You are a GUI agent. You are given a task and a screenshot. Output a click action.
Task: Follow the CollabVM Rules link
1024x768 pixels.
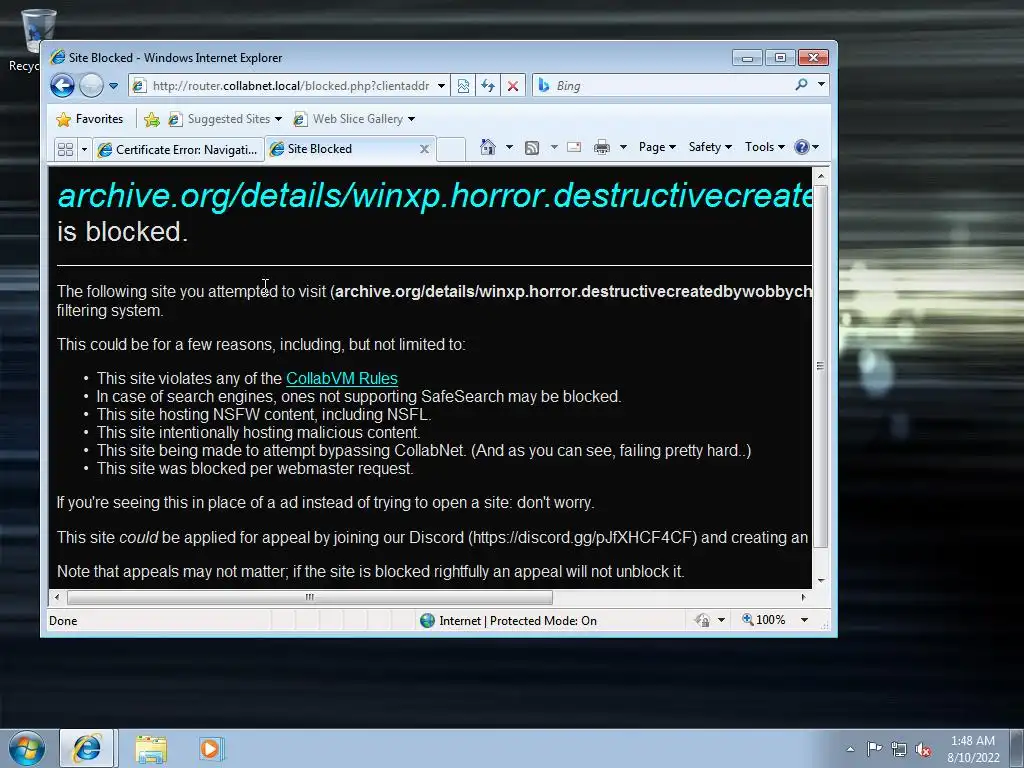(x=342, y=378)
